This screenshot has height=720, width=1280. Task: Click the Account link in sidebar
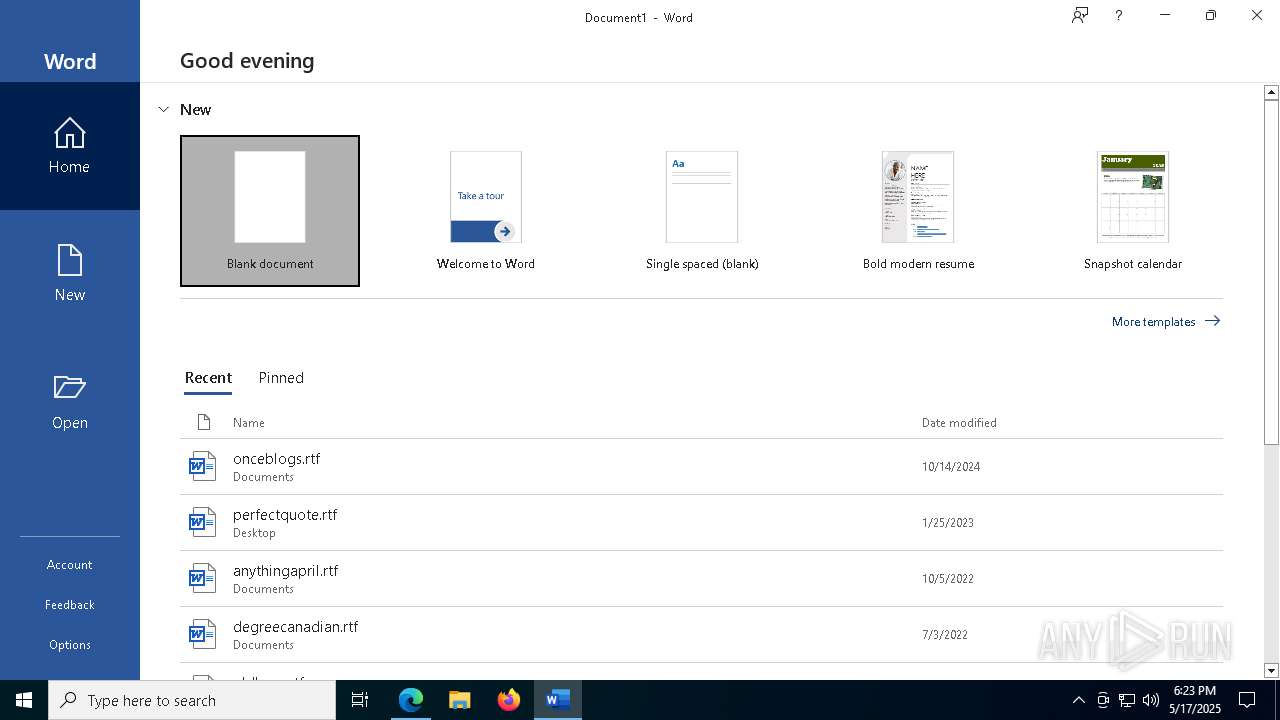[70, 565]
